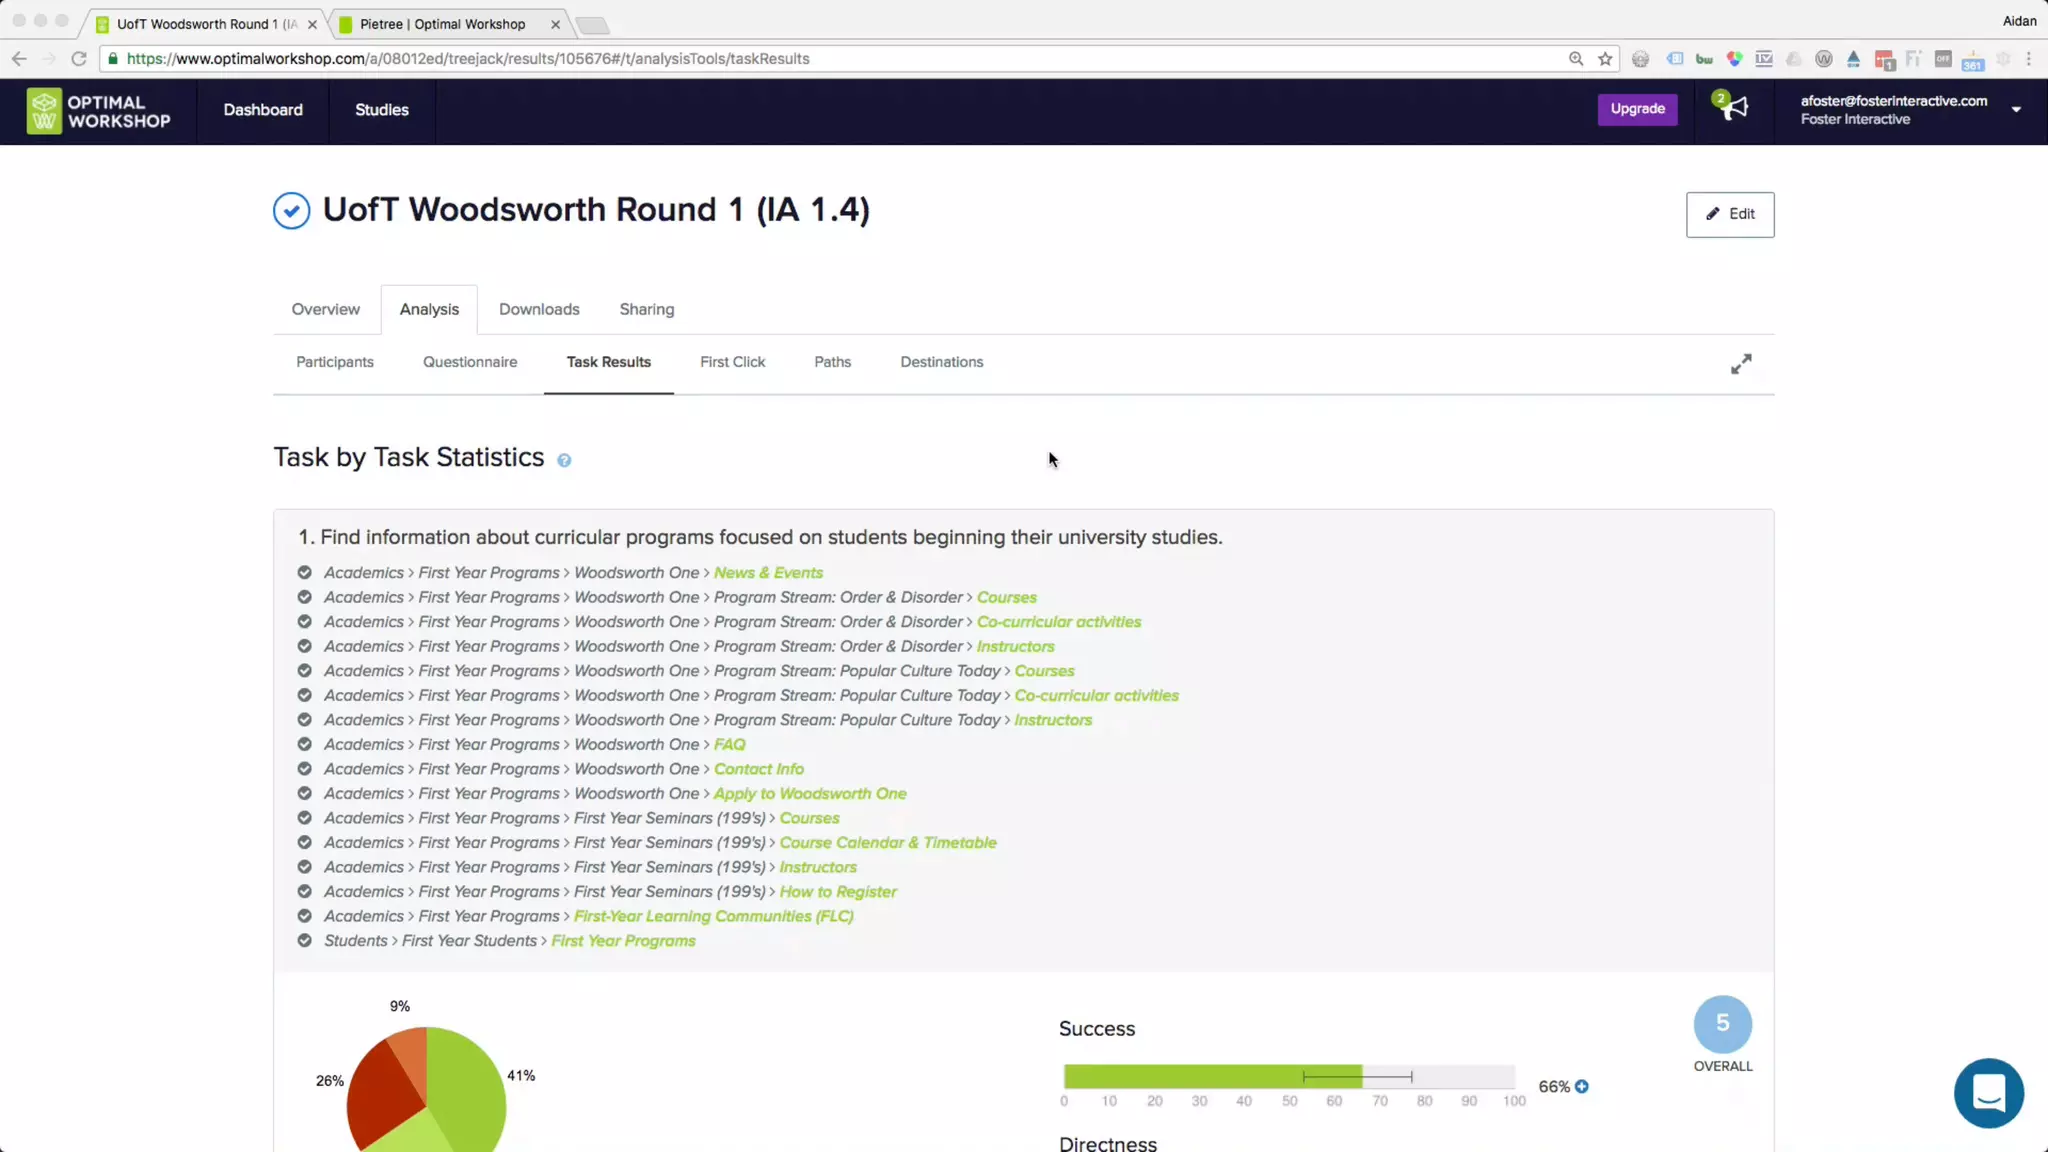Bookmark page with the star icon
This screenshot has width=2048, height=1152.
pyautogui.click(x=1605, y=59)
